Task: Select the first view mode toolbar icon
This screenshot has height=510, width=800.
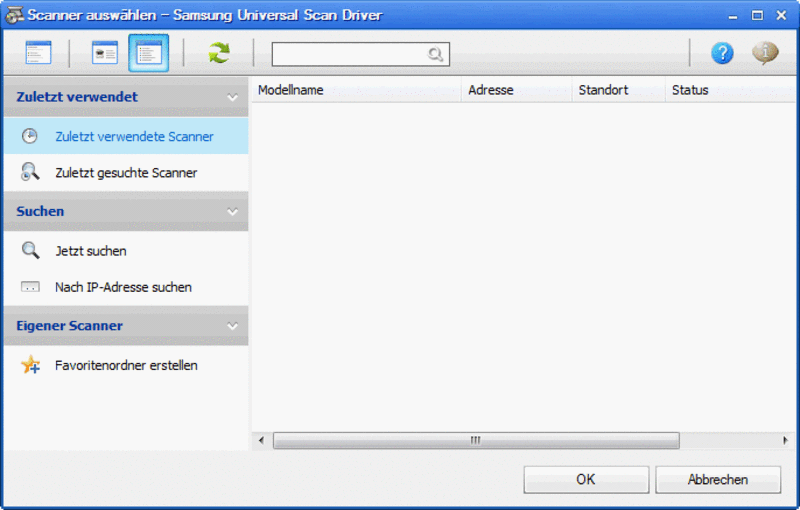Action: (39, 53)
